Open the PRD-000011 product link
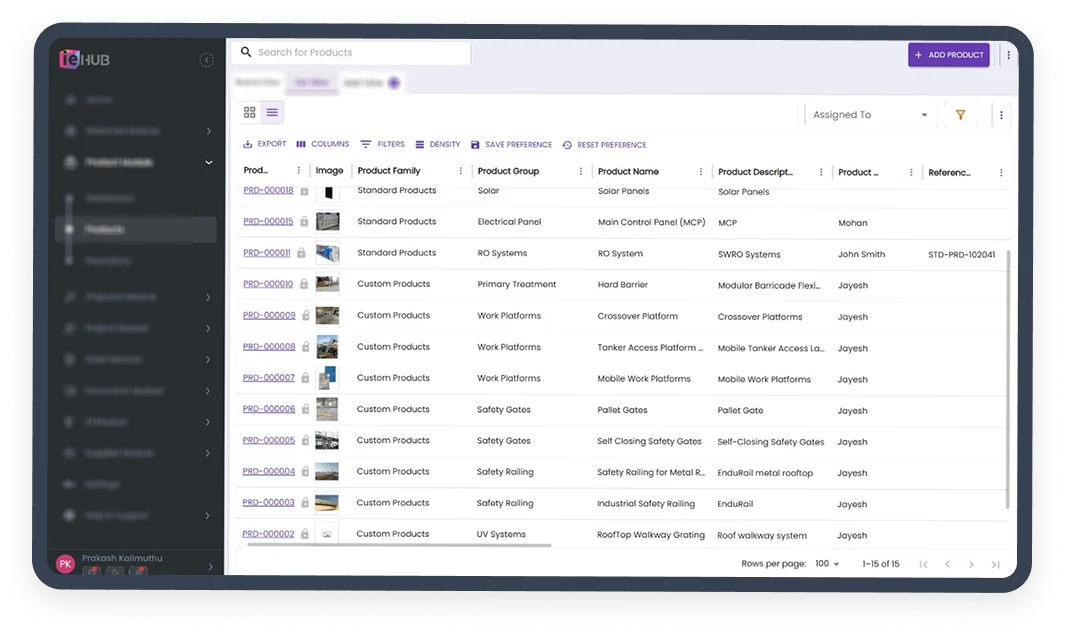1066x635 pixels. pyautogui.click(x=267, y=253)
